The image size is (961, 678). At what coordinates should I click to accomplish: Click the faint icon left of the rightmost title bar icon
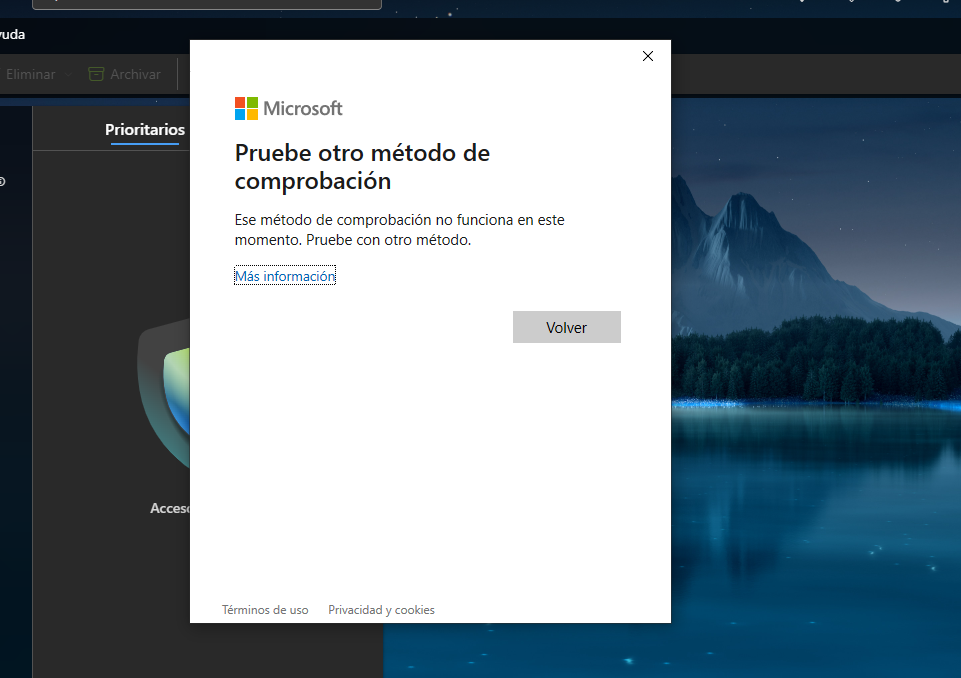tap(898, 3)
